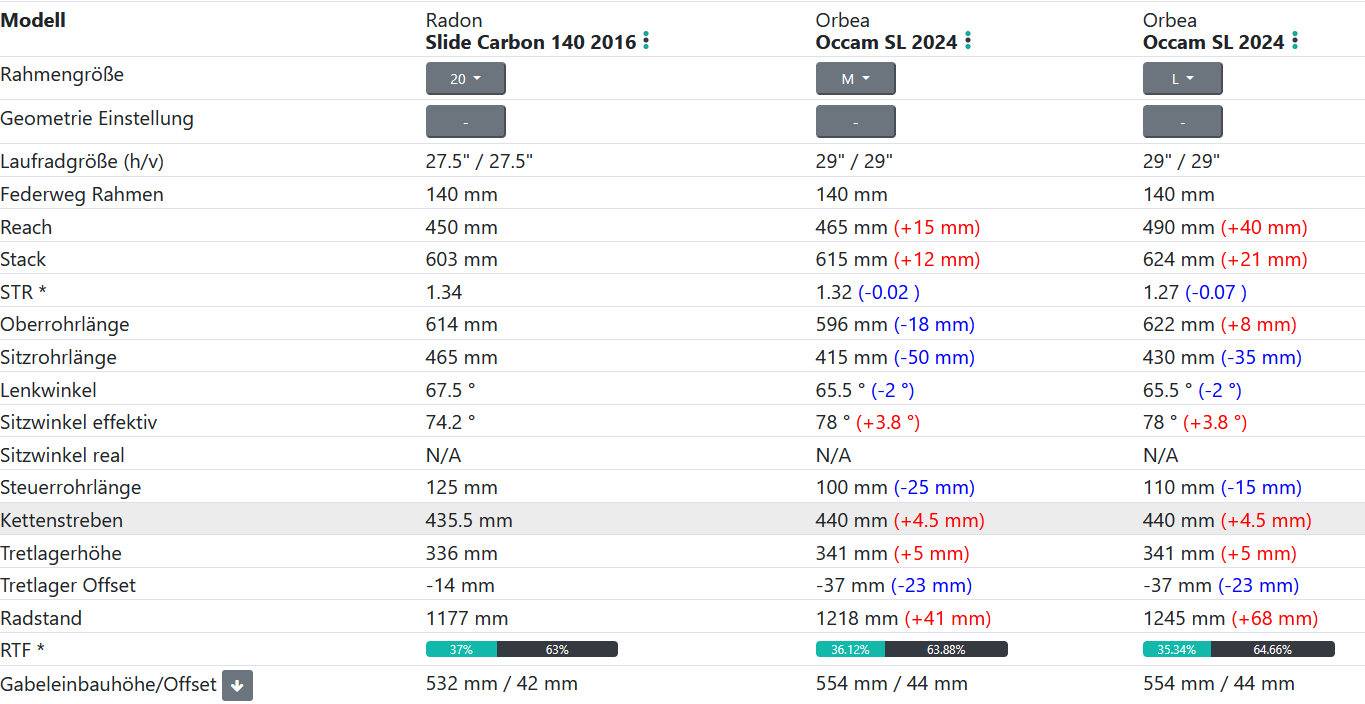Screen dimensions: 1365x704
Task: Open frame size dropdown showing 20
Action: point(465,79)
